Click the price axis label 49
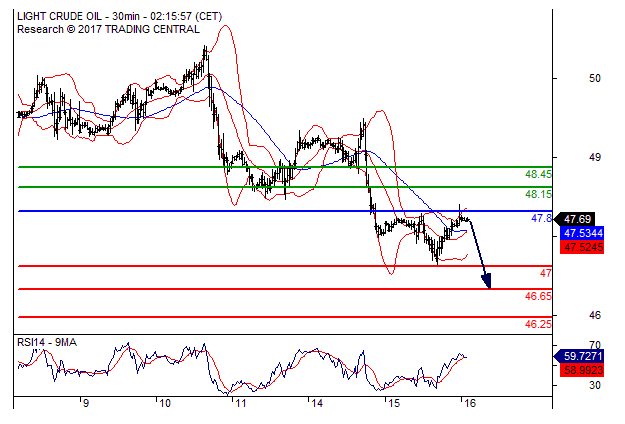 594,157
